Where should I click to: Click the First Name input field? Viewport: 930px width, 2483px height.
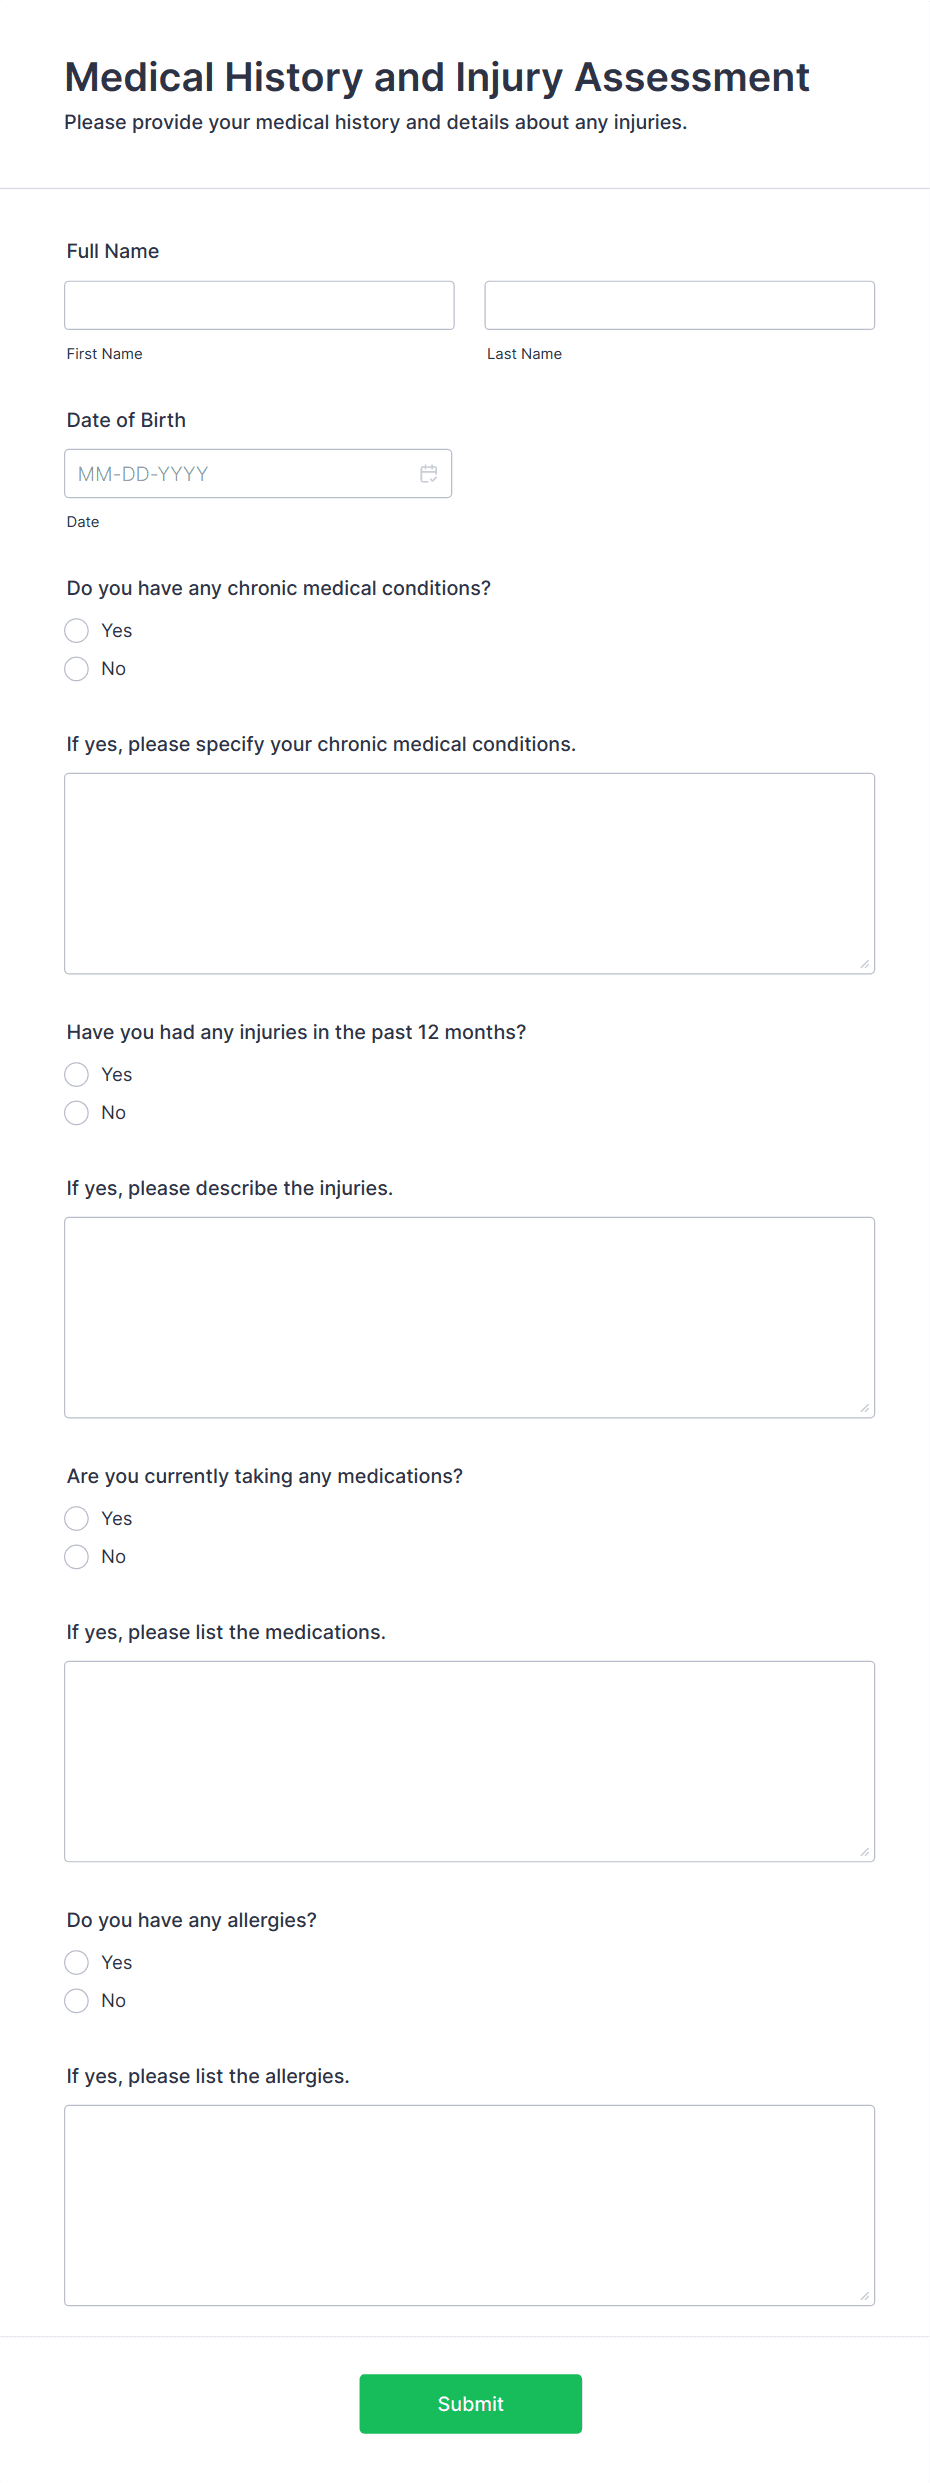(x=258, y=304)
